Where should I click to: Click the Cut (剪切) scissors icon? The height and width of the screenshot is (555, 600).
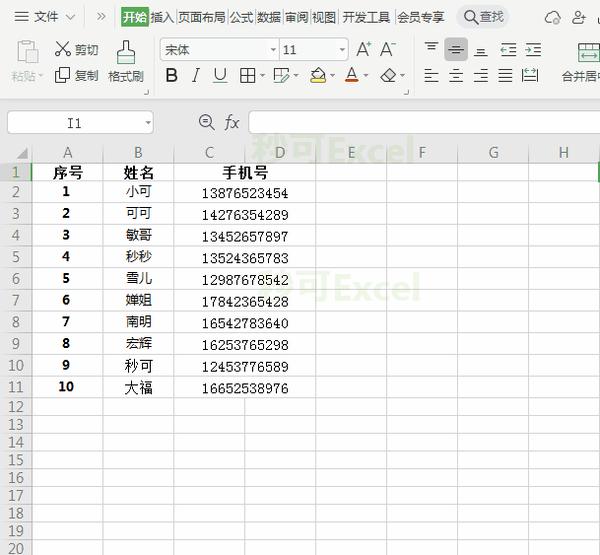pyautogui.click(x=62, y=49)
